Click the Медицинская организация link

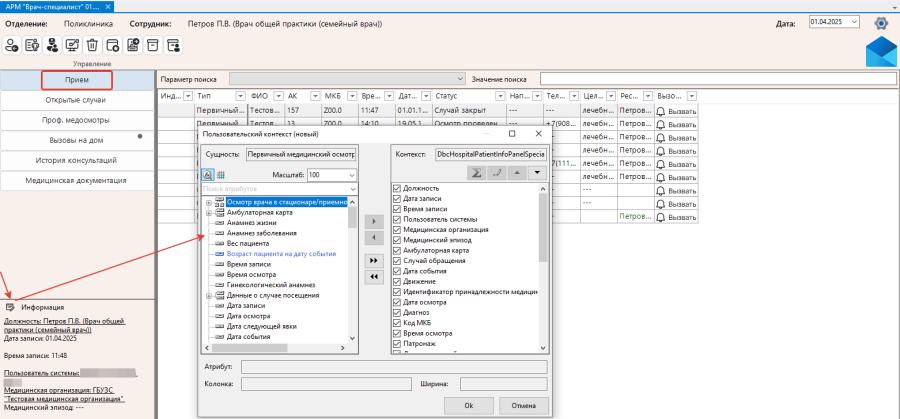(x=64, y=394)
